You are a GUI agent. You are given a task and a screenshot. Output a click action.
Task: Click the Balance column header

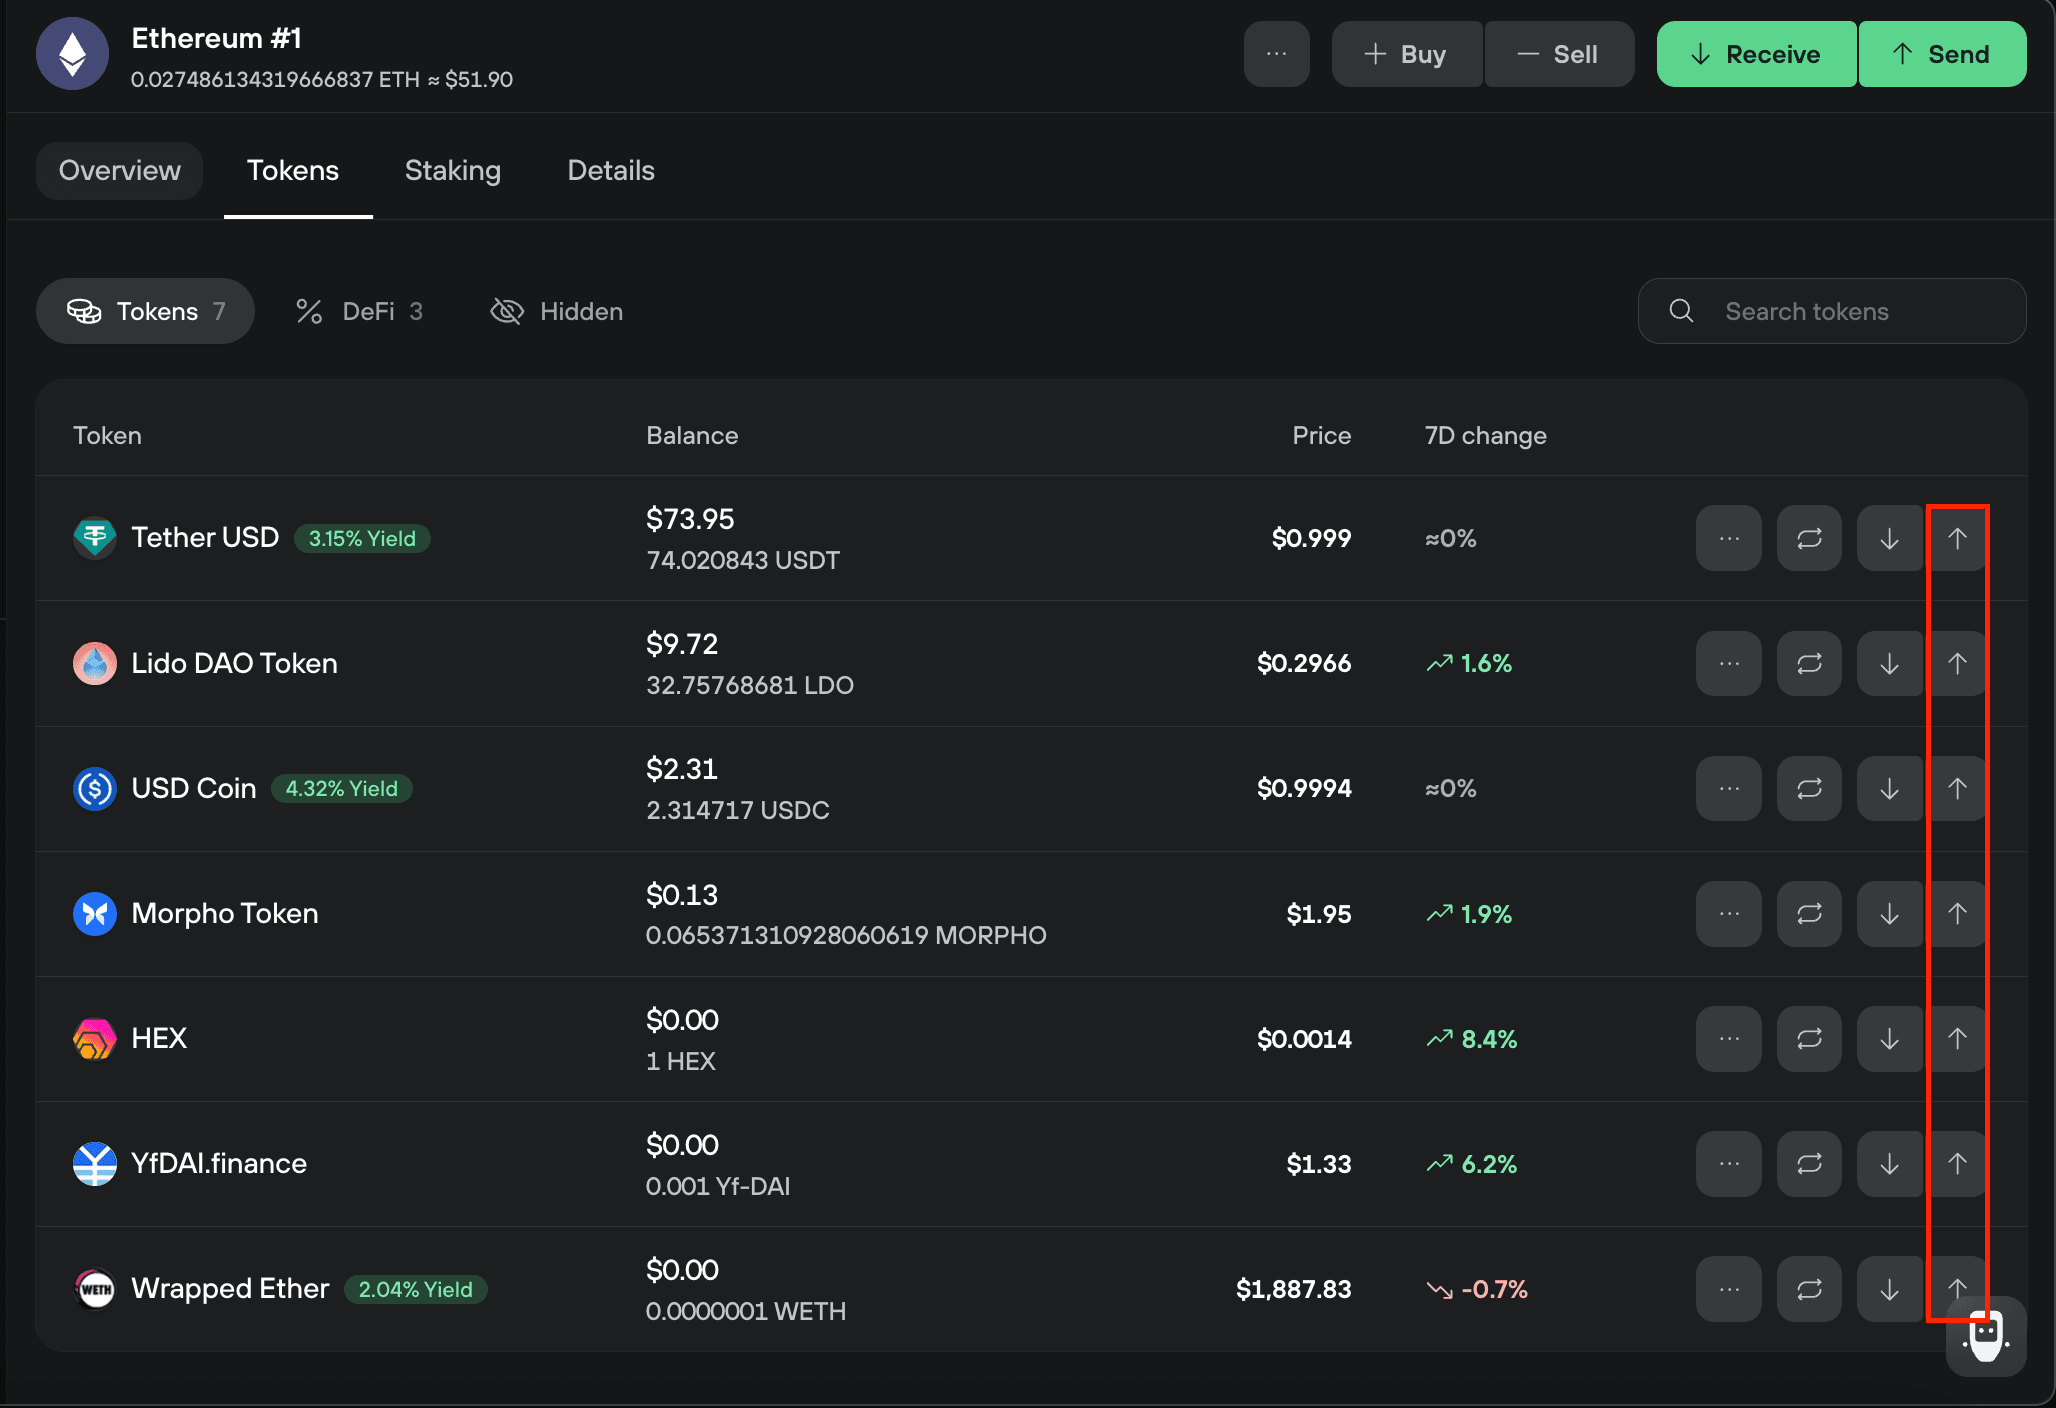pyautogui.click(x=692, y=435)
